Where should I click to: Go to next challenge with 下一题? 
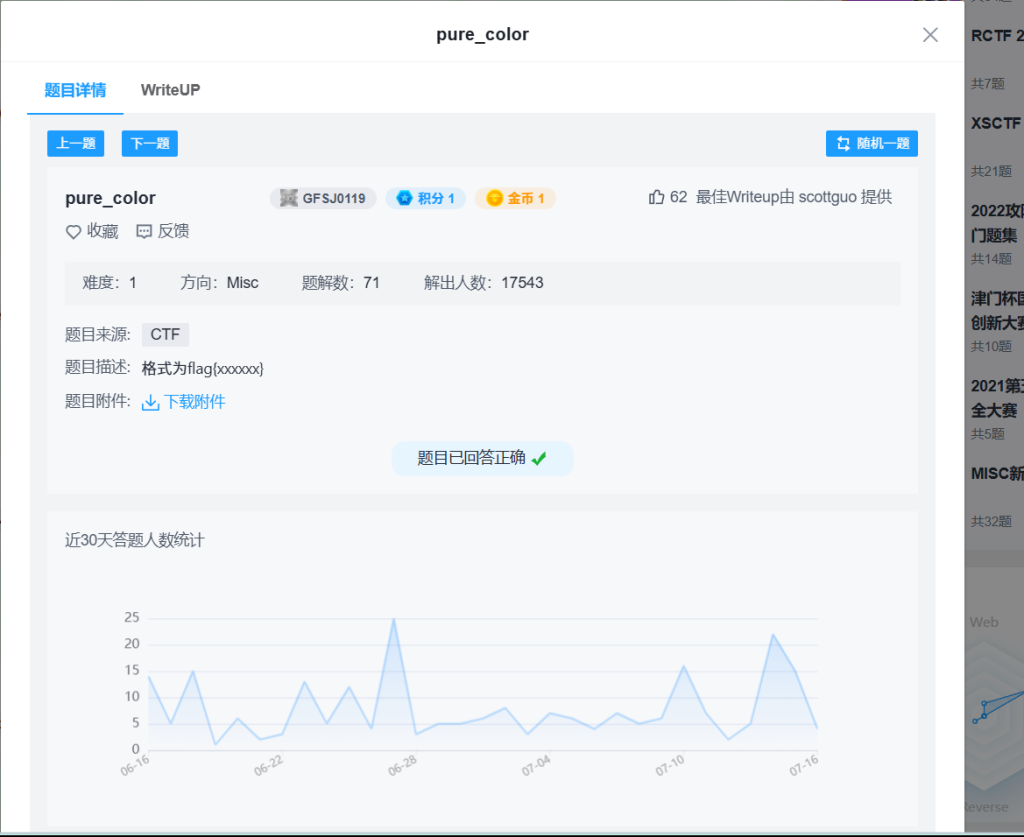click(150, 143)
